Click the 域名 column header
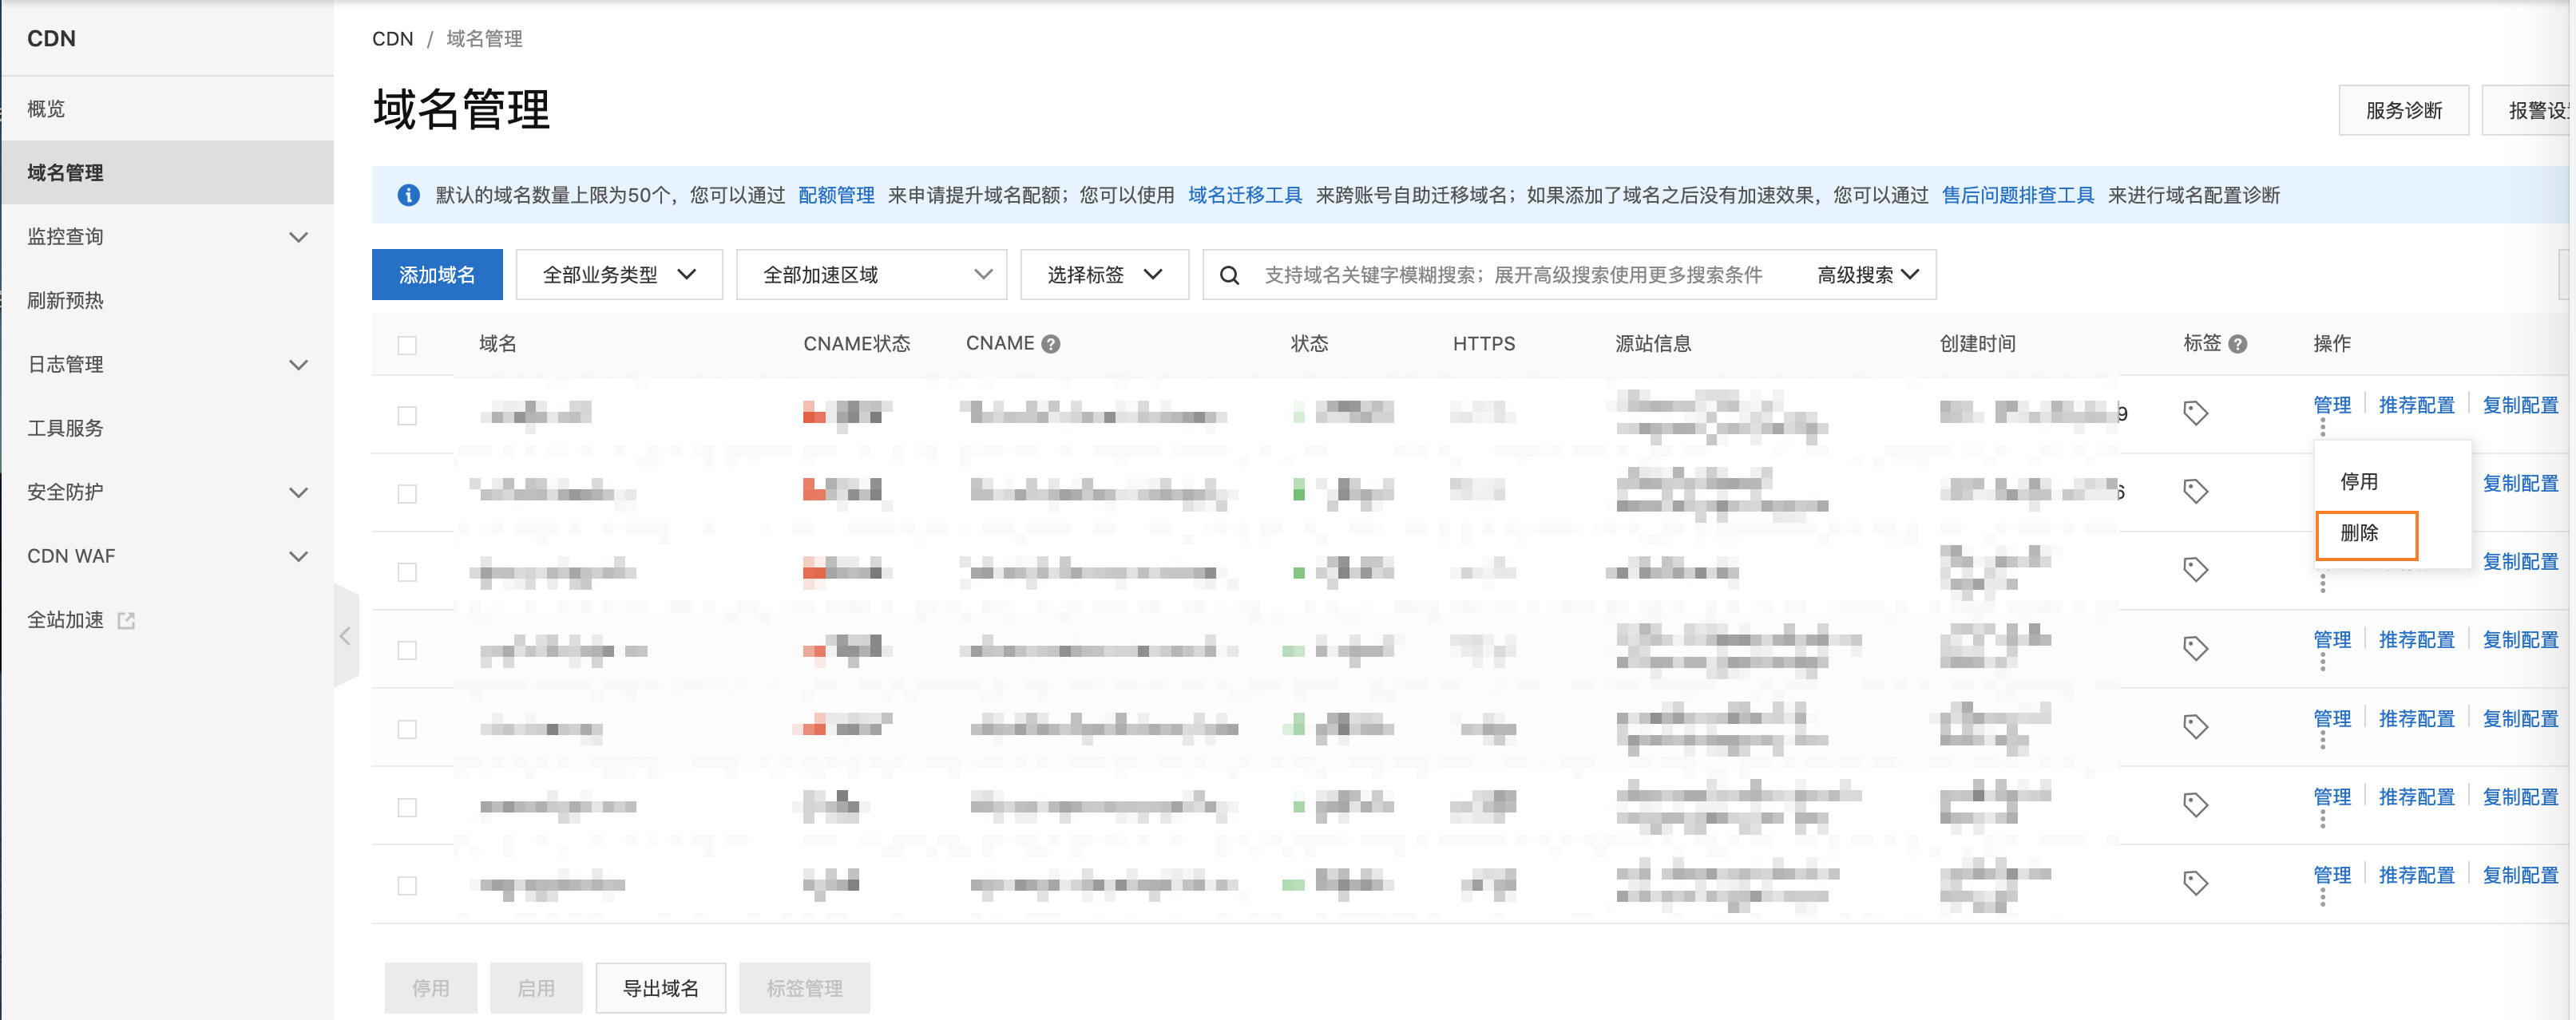 [x=498, y=344]
